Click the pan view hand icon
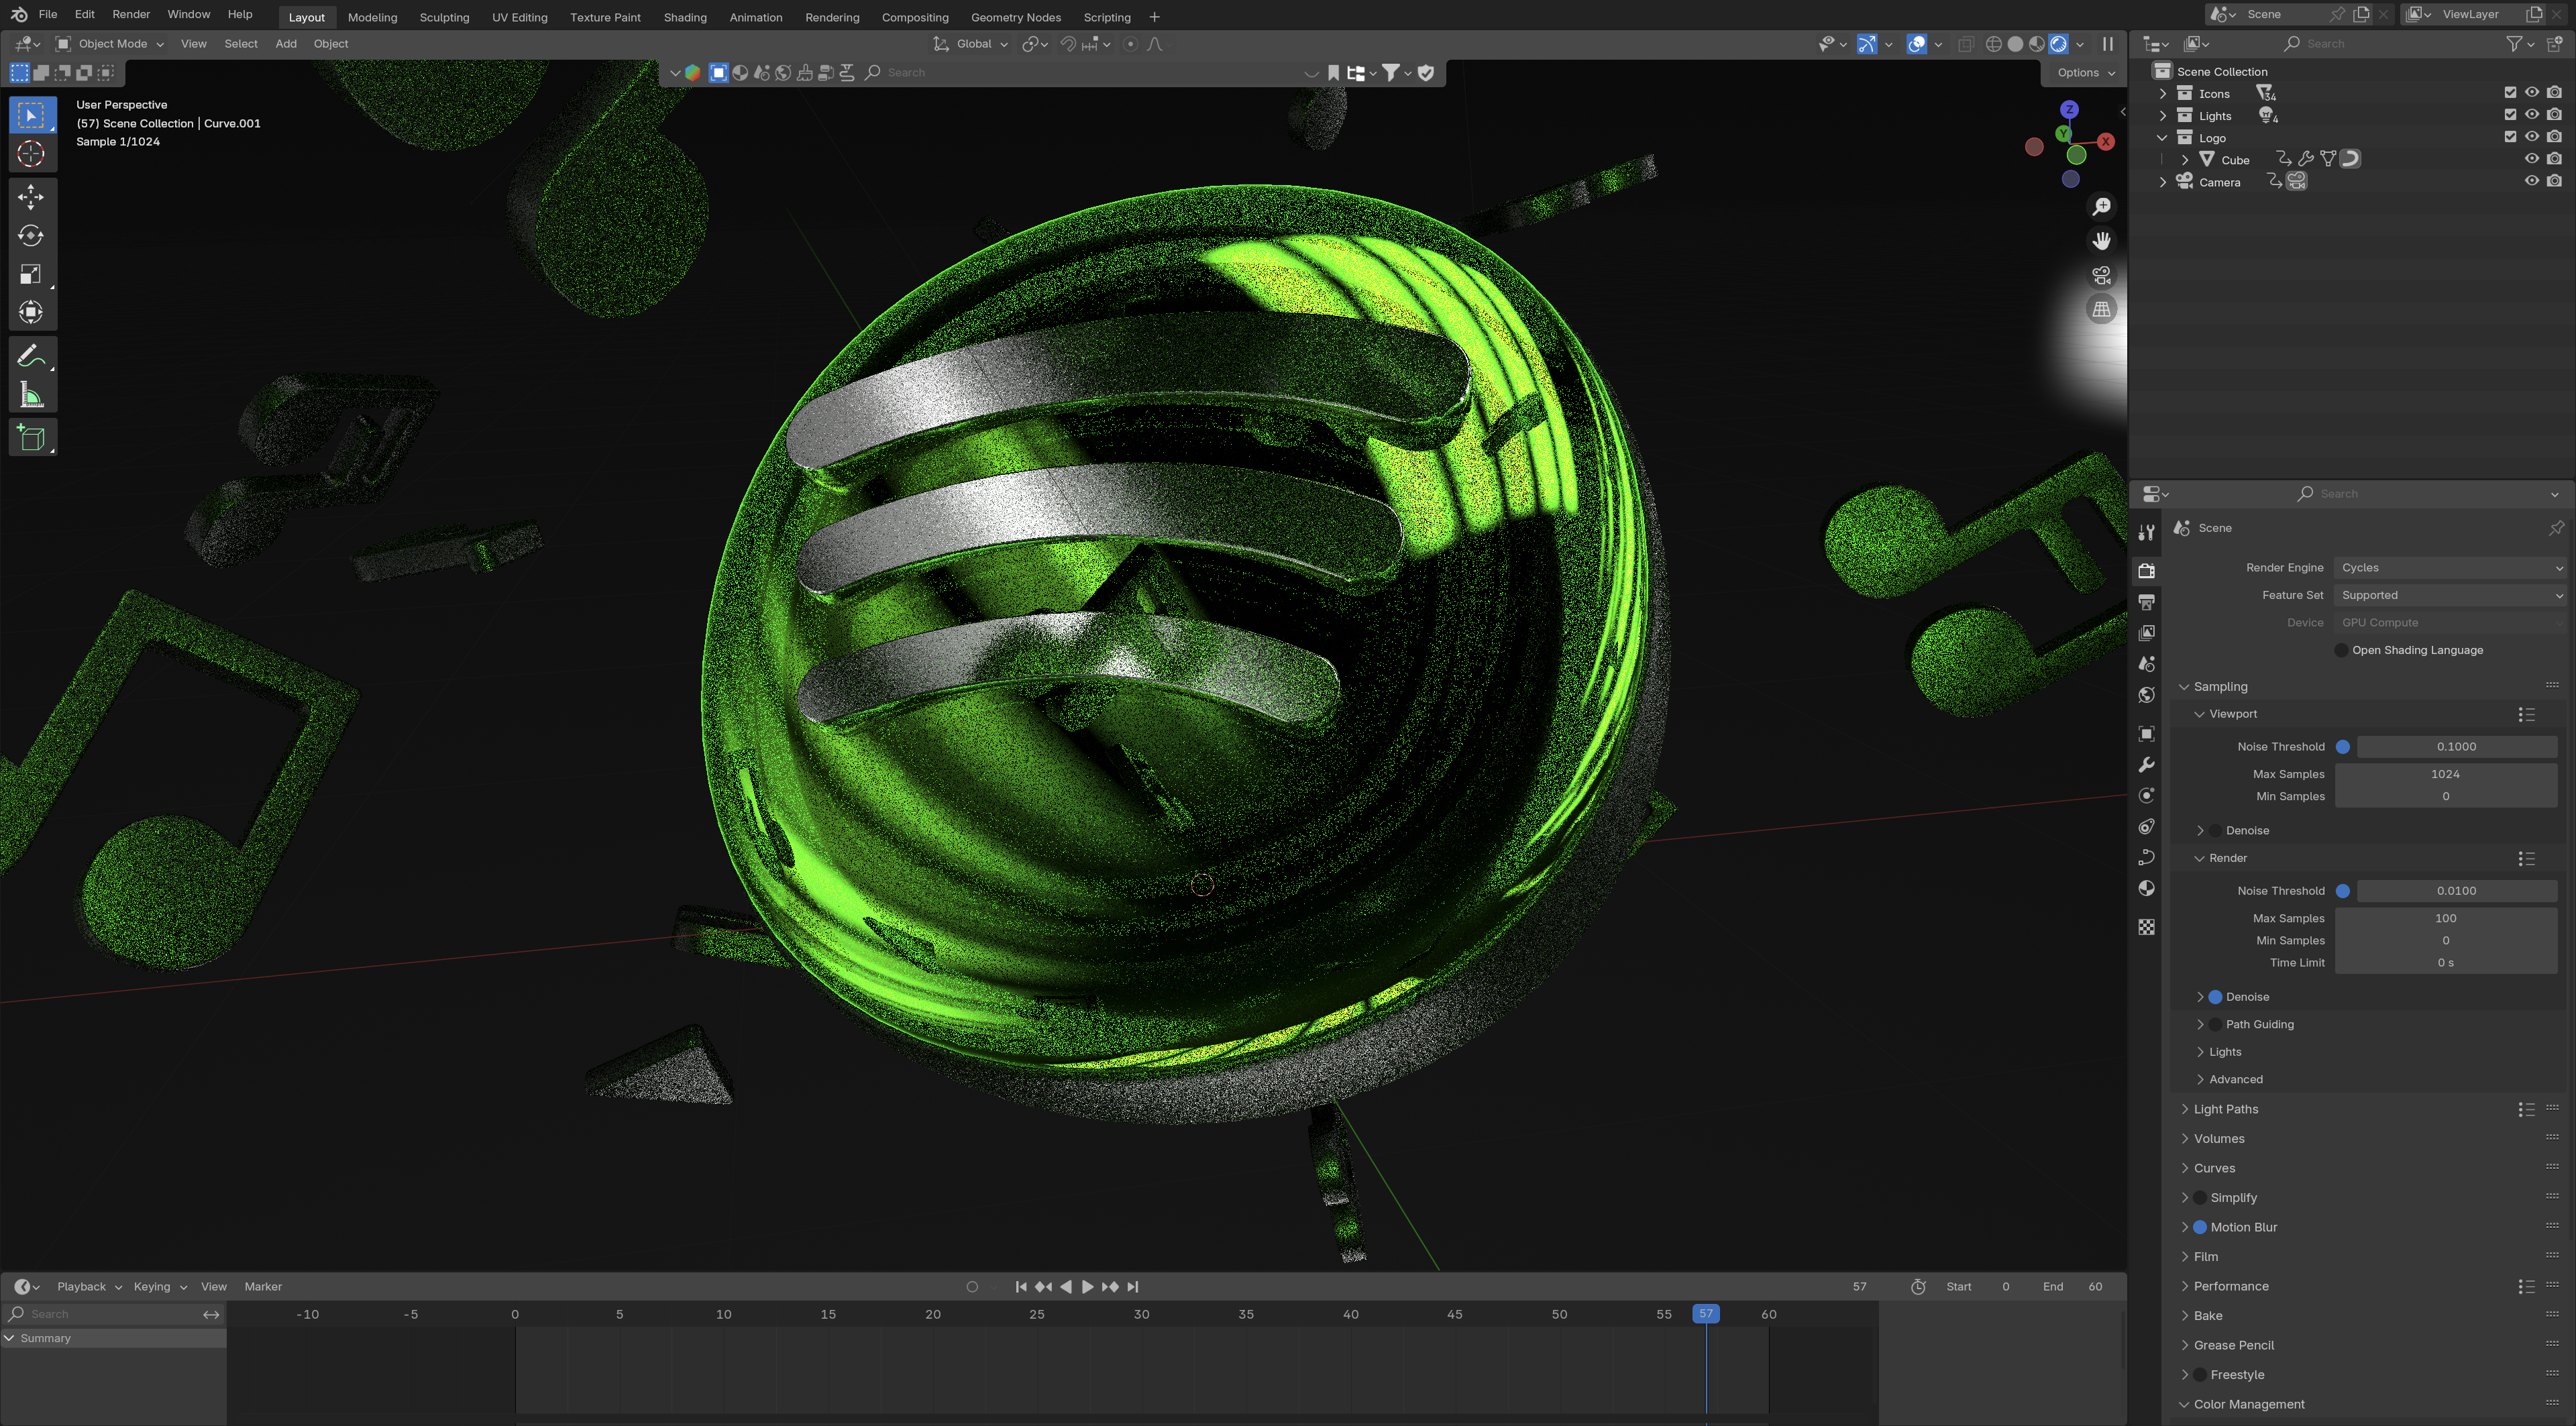 pos(2102,241)
